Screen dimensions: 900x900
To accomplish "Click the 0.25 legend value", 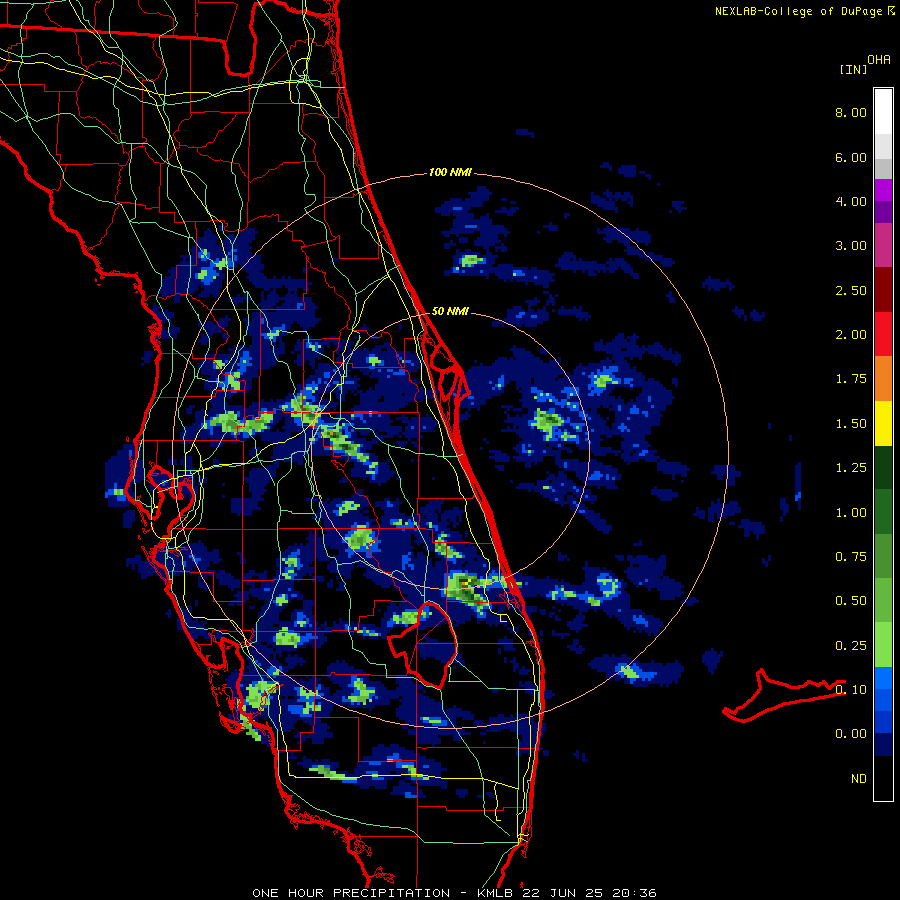I will [851, 646].
